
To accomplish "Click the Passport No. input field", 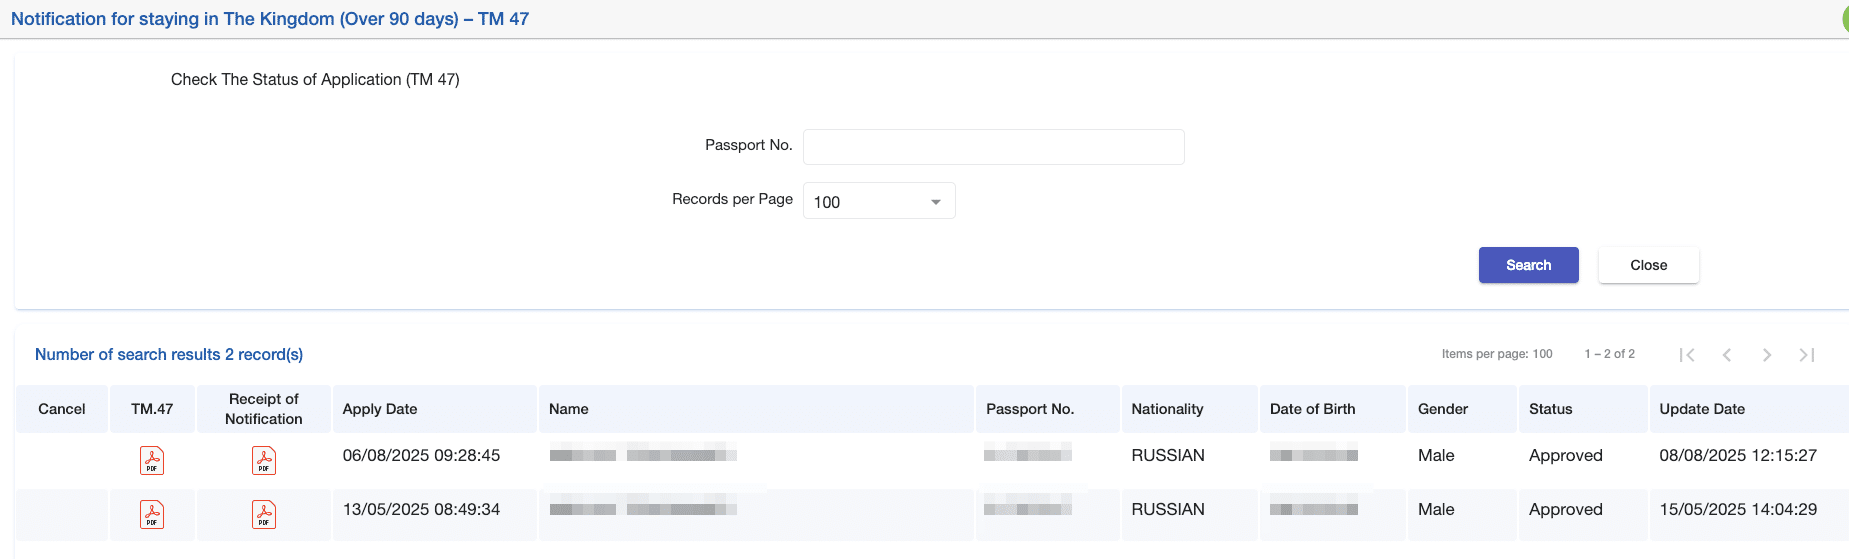I will pos(993,147).
